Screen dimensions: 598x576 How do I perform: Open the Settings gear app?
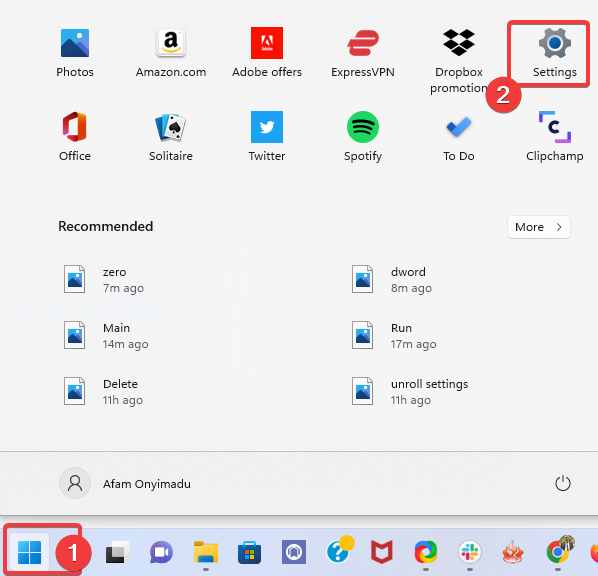point(555,53)
